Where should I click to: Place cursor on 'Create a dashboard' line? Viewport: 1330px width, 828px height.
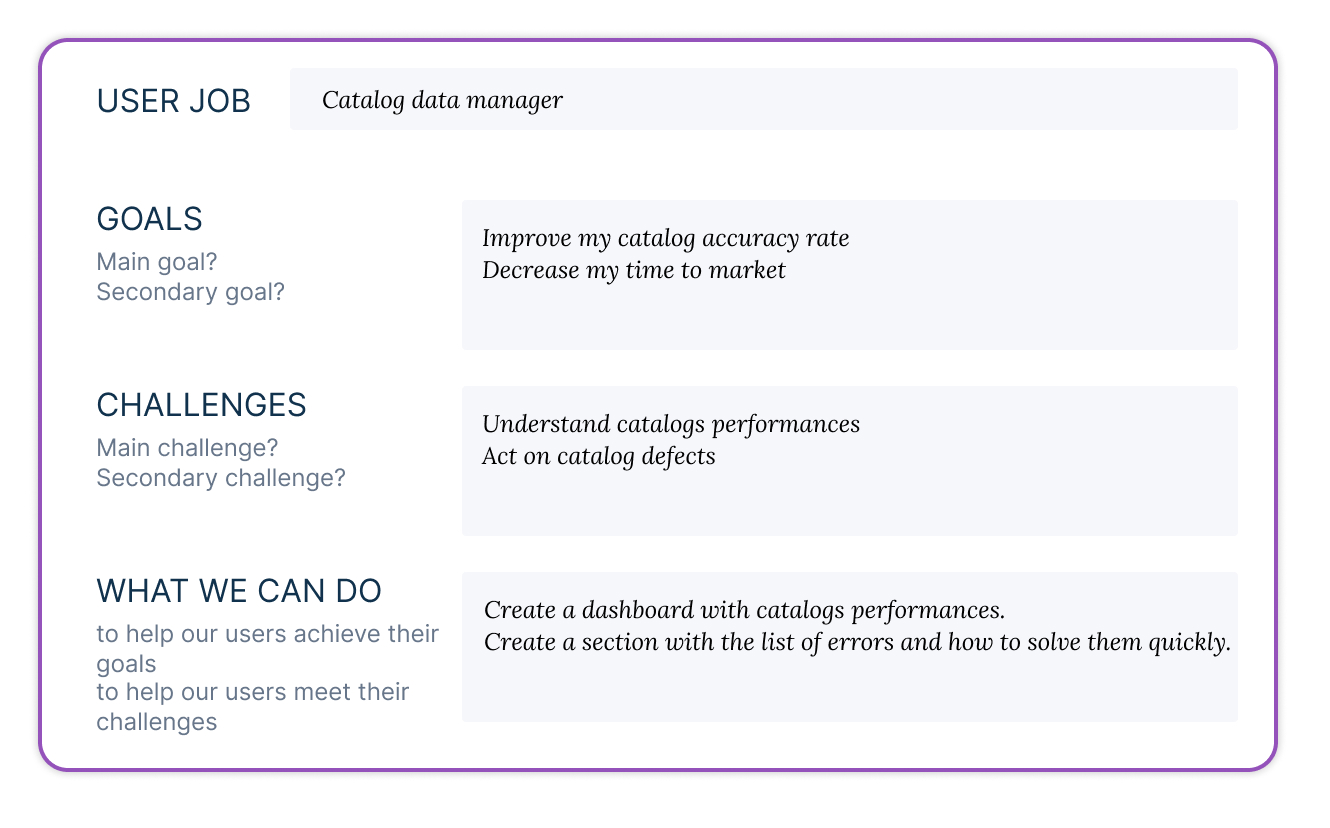(x=744, y=610)
